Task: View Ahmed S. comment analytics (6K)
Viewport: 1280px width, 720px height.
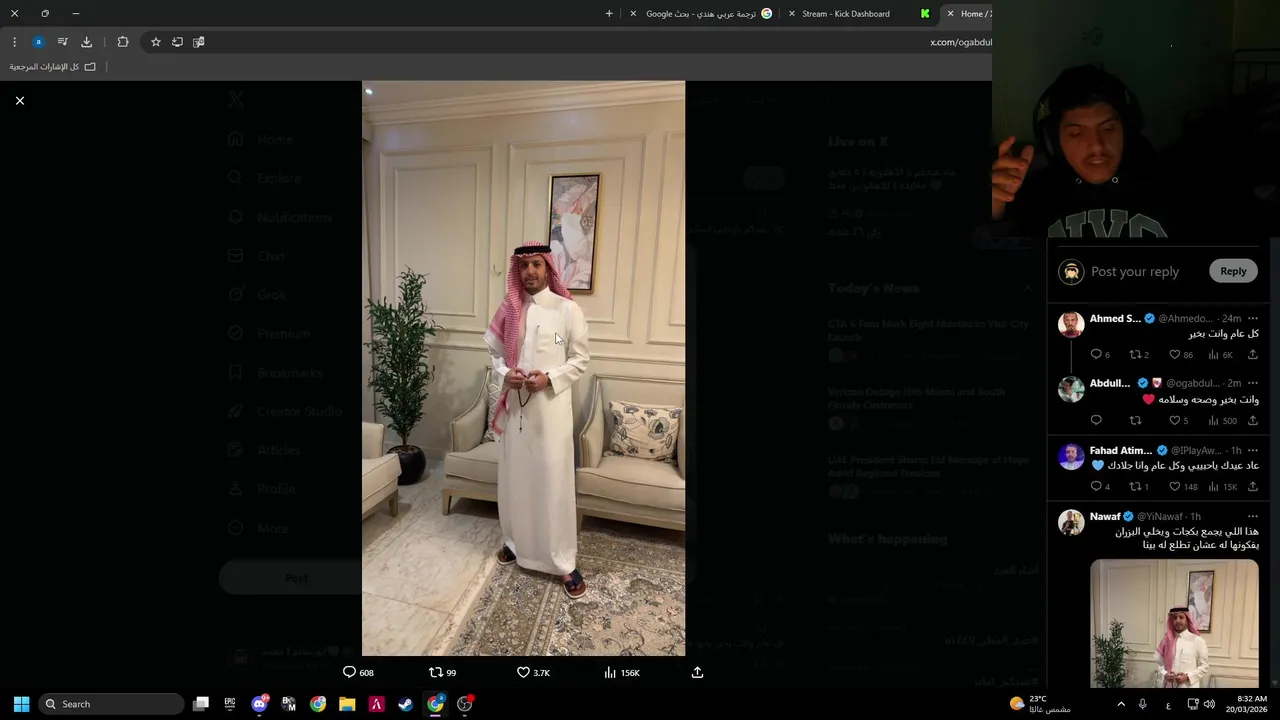Action: tap(1220, 355)
